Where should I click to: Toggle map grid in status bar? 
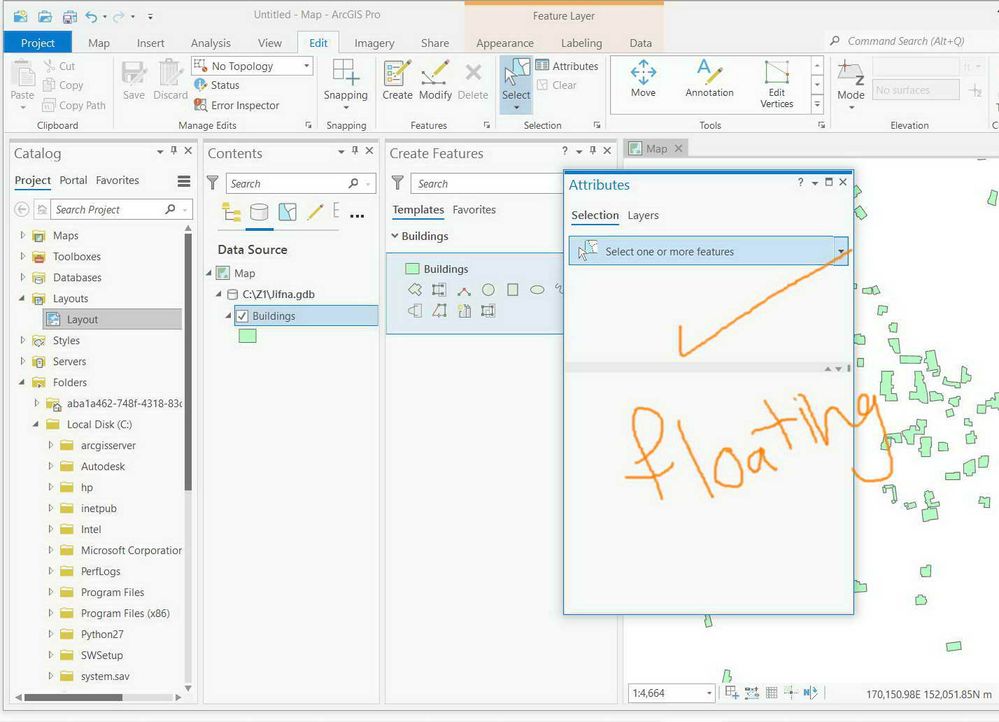coord(772,693)
